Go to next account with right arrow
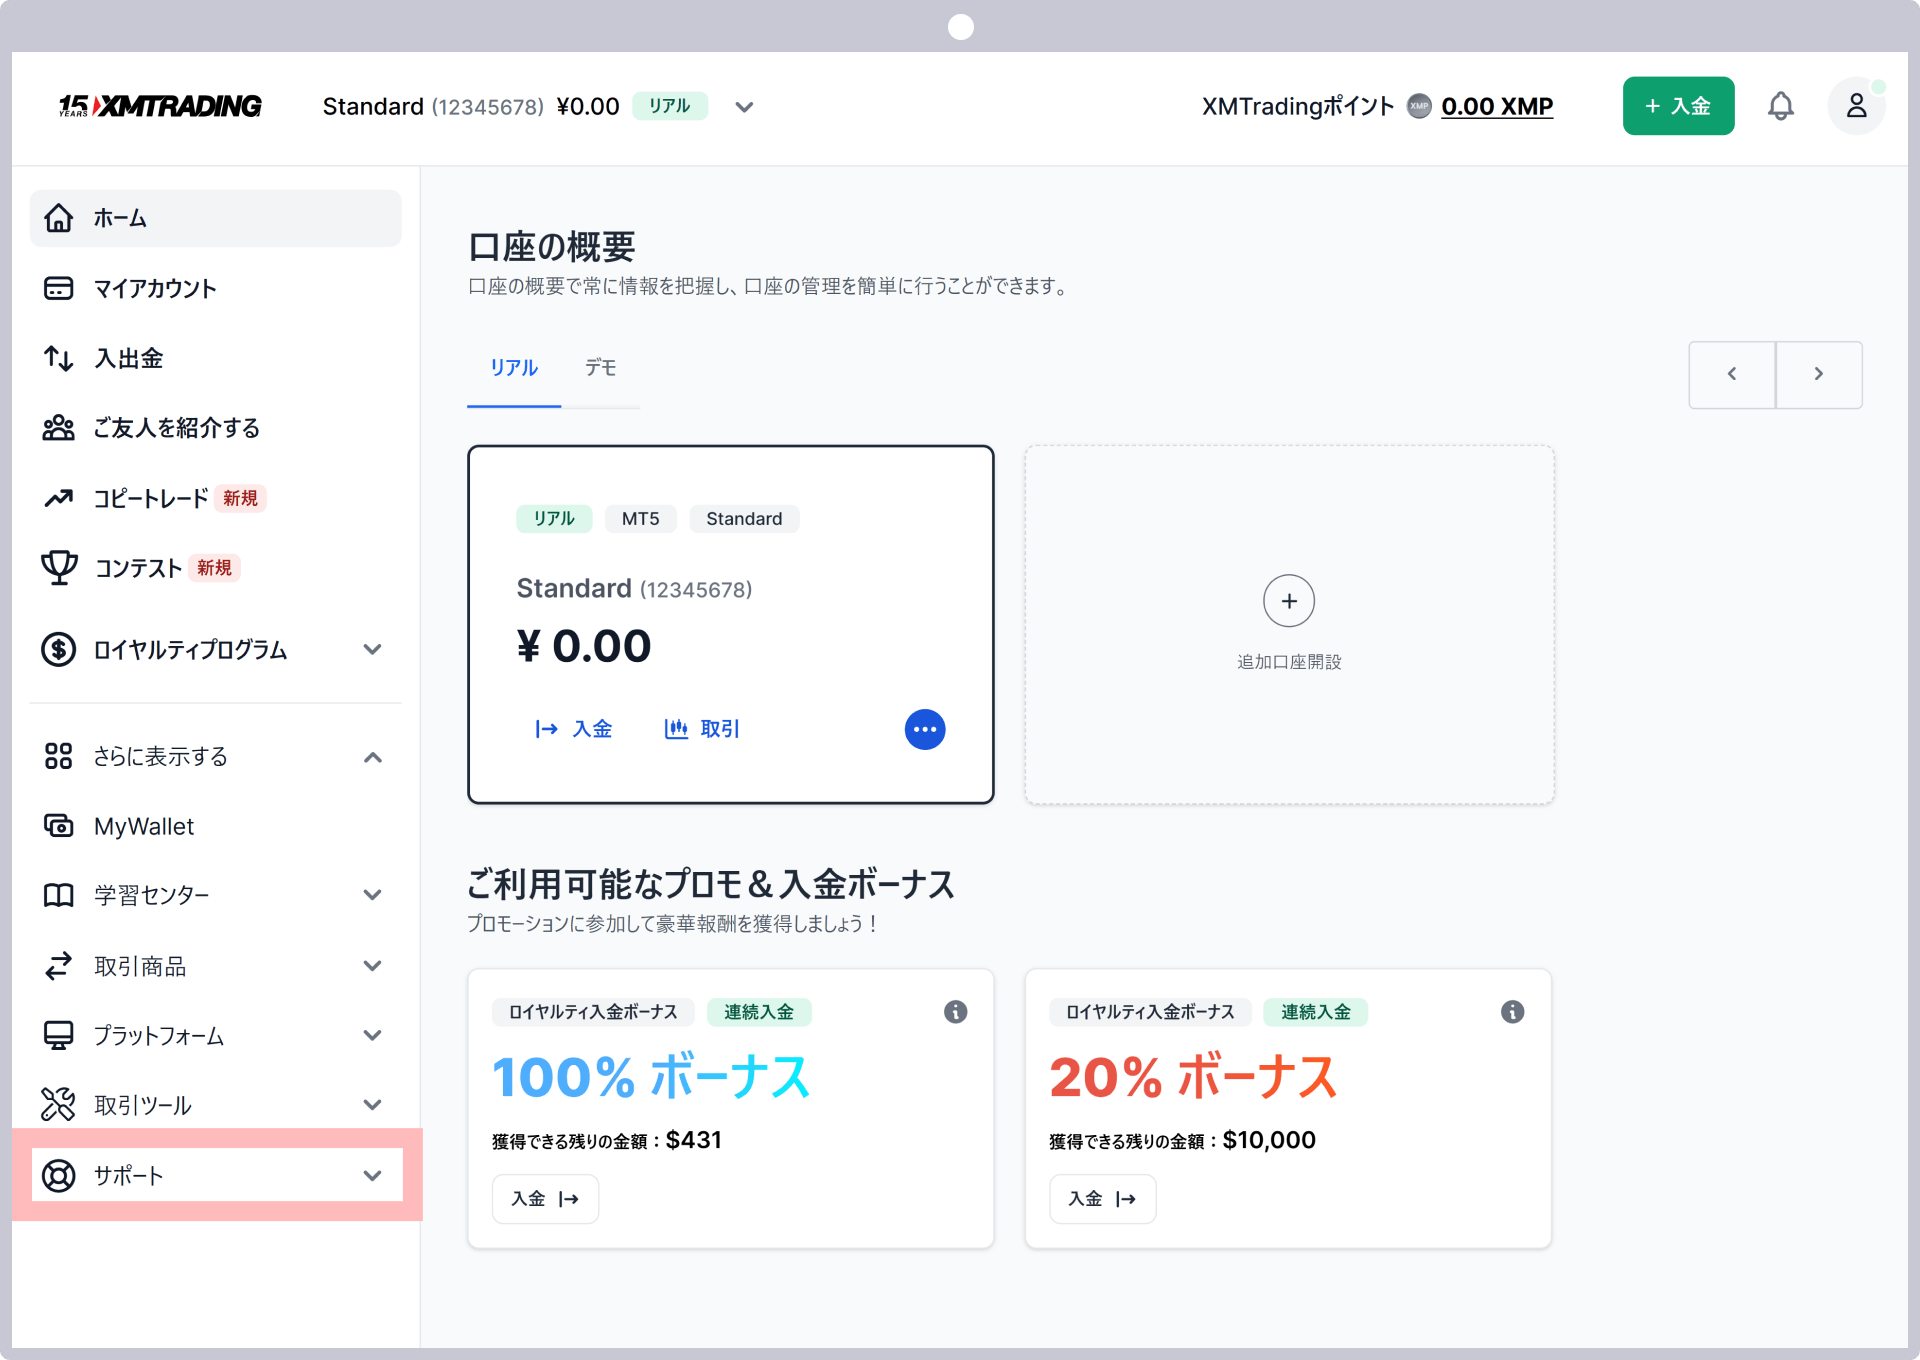 tap(1819, 374)
